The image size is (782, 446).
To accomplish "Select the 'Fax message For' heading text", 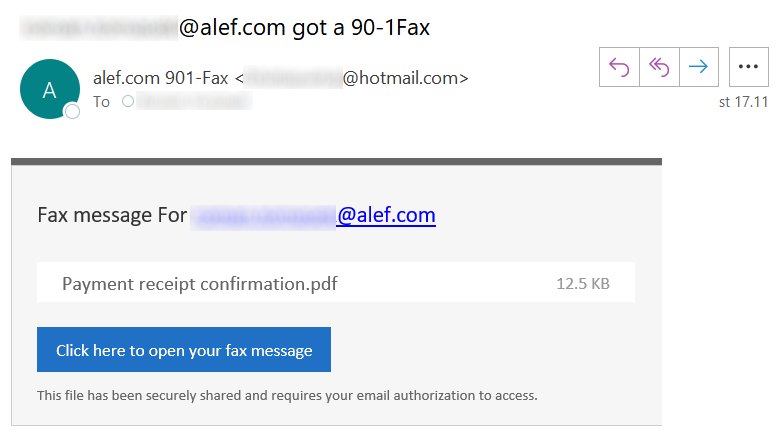I will pos(112,216).
